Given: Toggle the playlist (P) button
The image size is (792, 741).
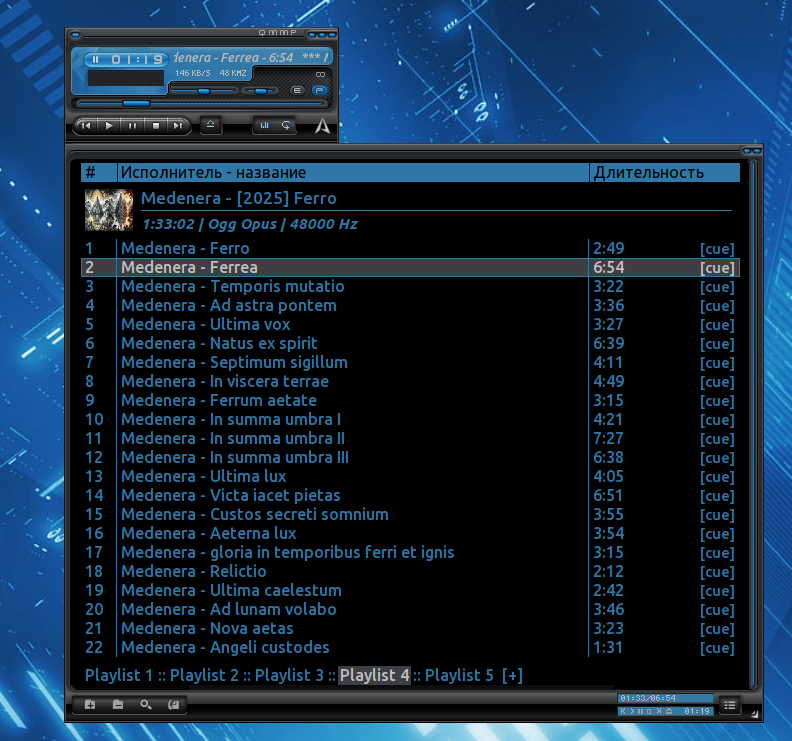Looking at the screenshot, I should [319, 90].
